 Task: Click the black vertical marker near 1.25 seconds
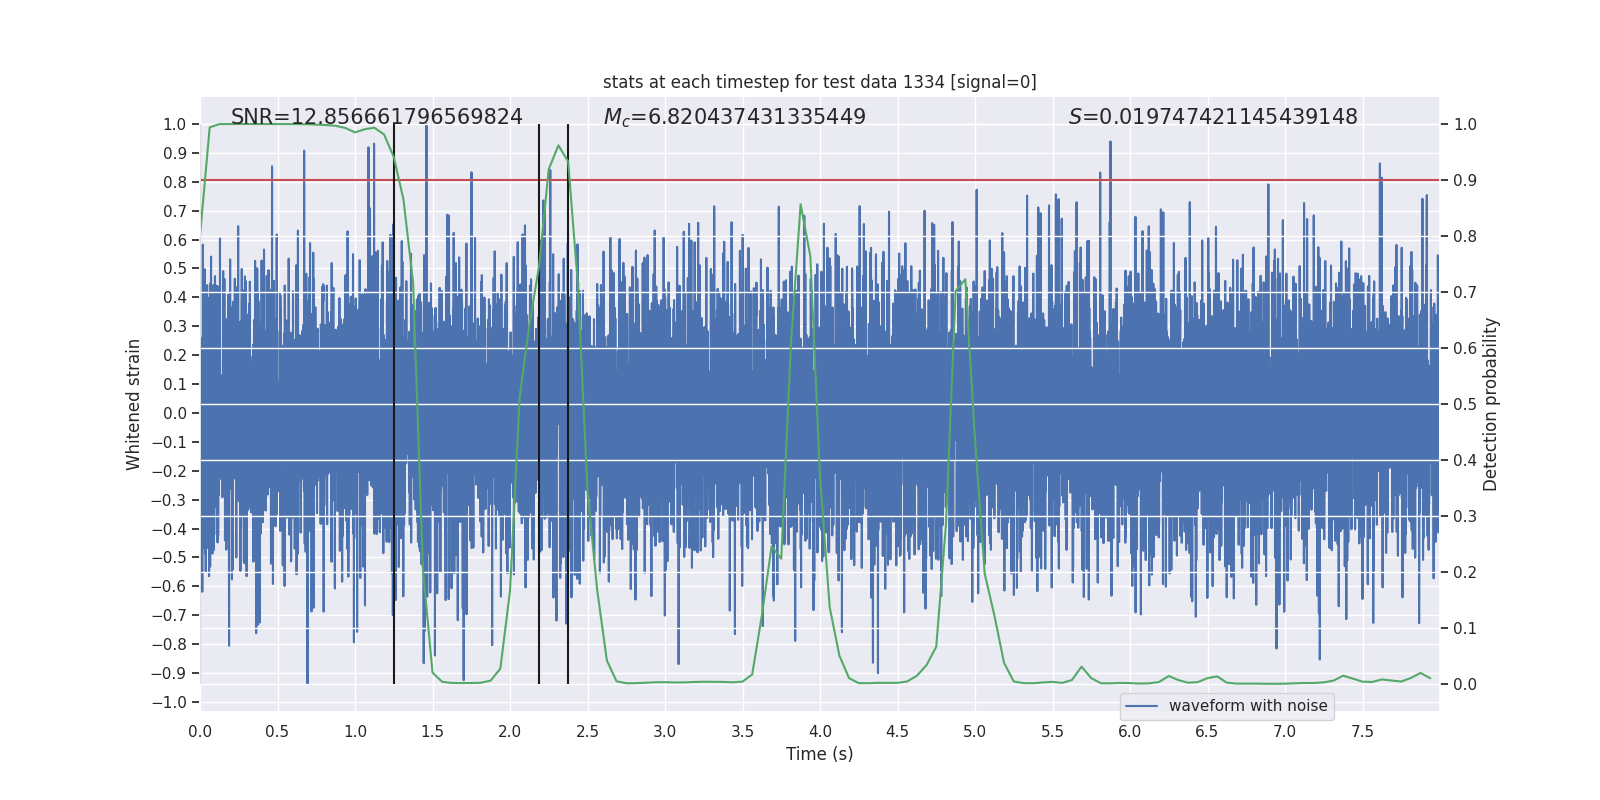tap(394, 404)
